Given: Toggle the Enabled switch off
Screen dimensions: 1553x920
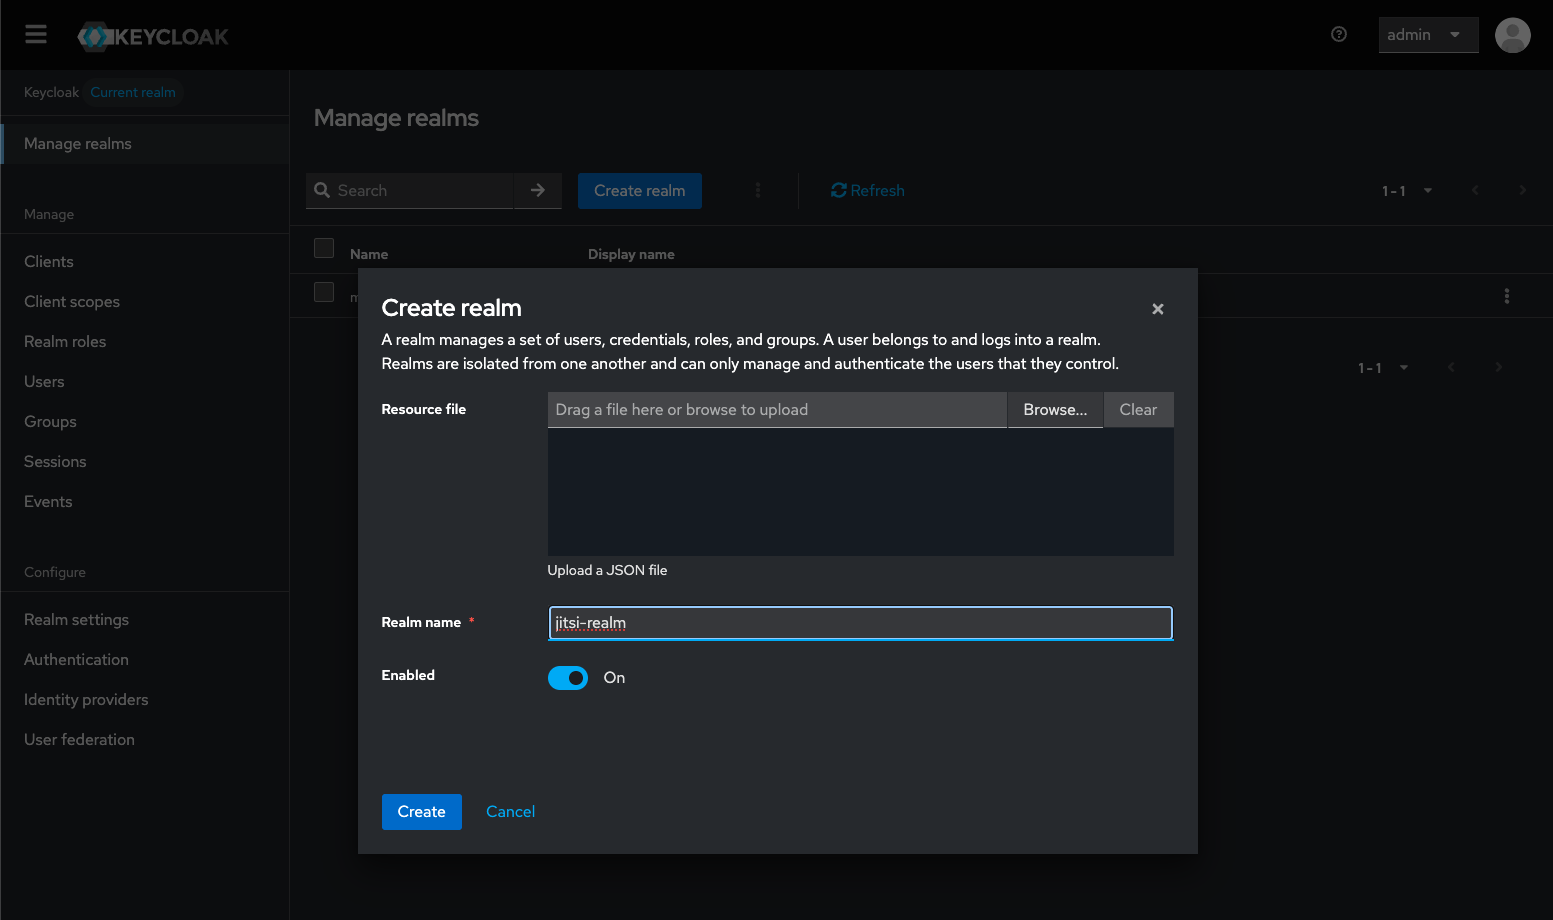Looking at the screenshot, I should pyautogui.click(x=568, y=678).
